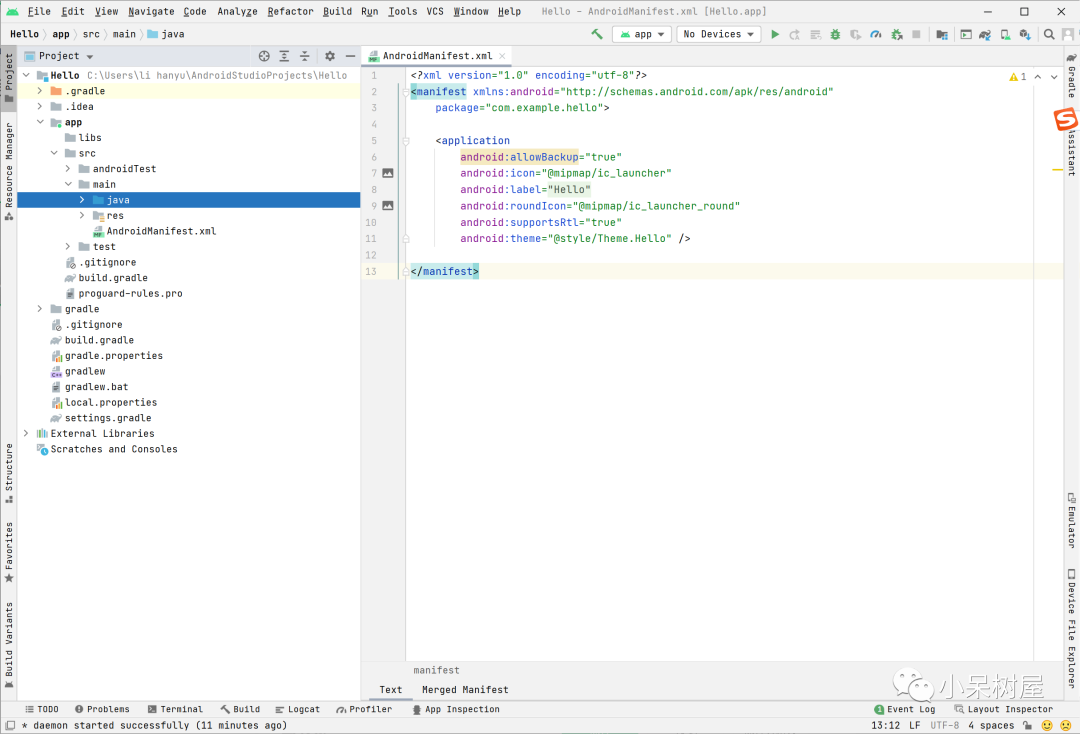Switch to the Merged Manifest tab
This screenshot has height=734, width=1080.
465,690
